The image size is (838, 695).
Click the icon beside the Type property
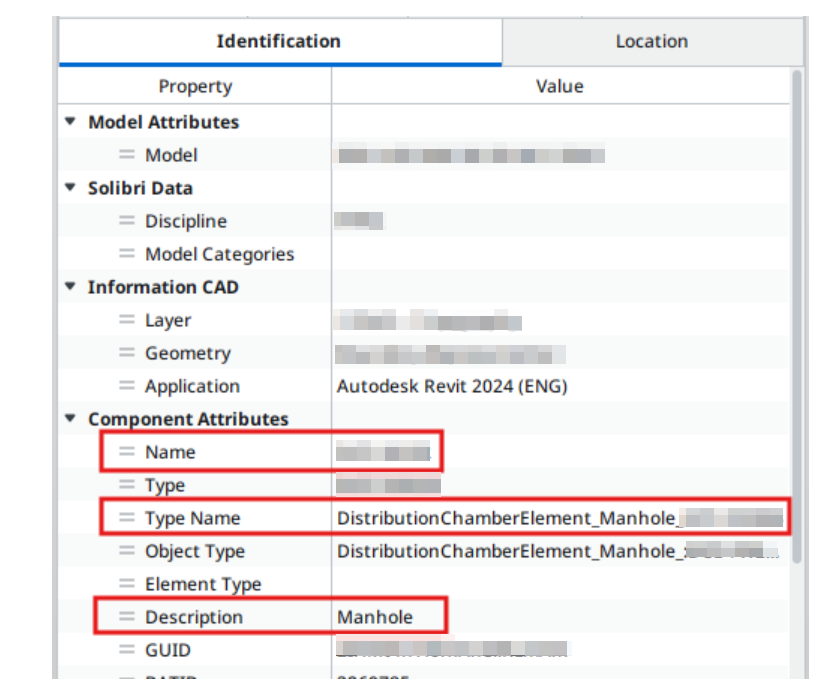(x=127, y=484)
